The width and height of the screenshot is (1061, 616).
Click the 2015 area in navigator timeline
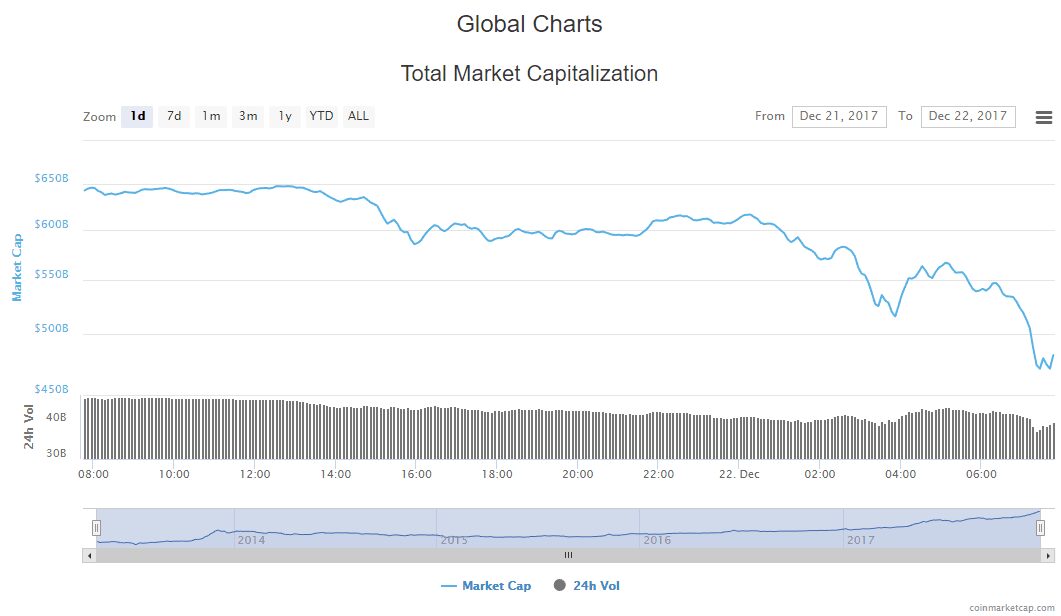click(453, 540)
